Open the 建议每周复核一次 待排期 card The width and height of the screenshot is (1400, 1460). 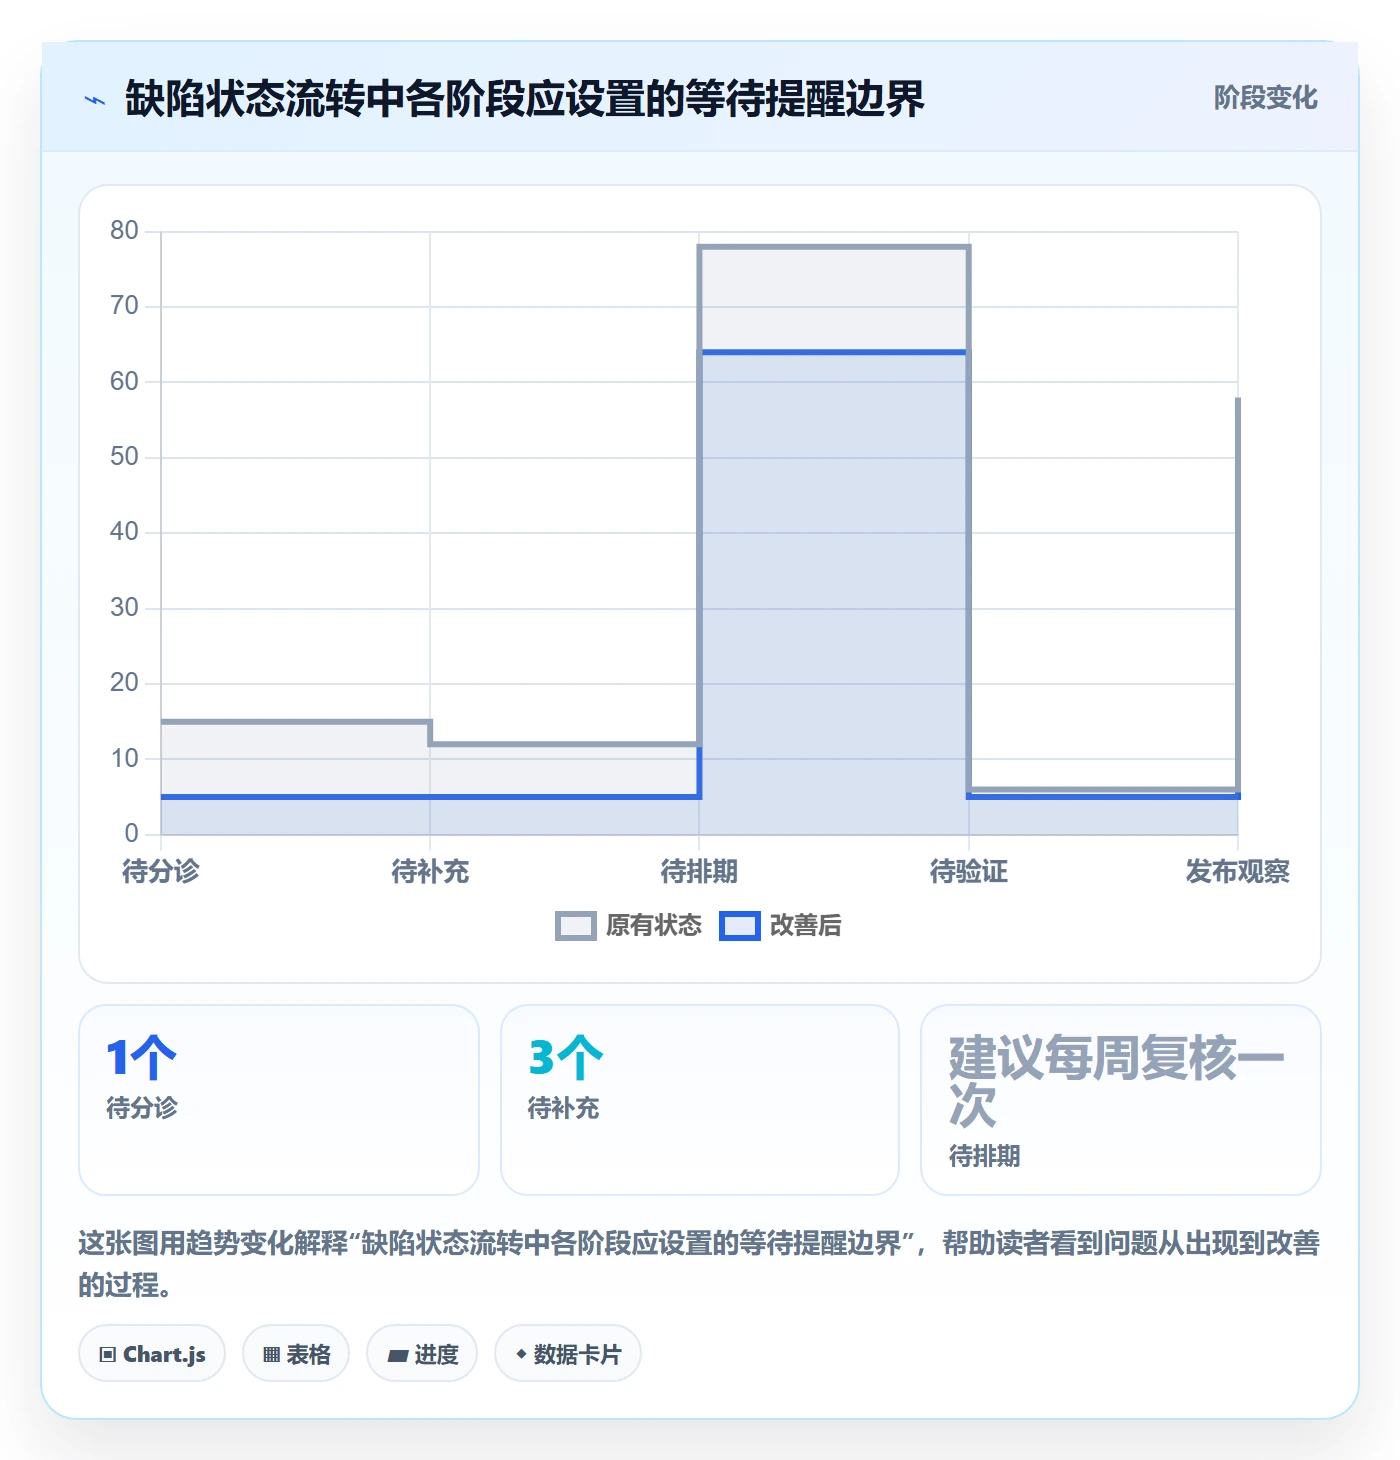pyautogui.click(x=1121, y=1100)
